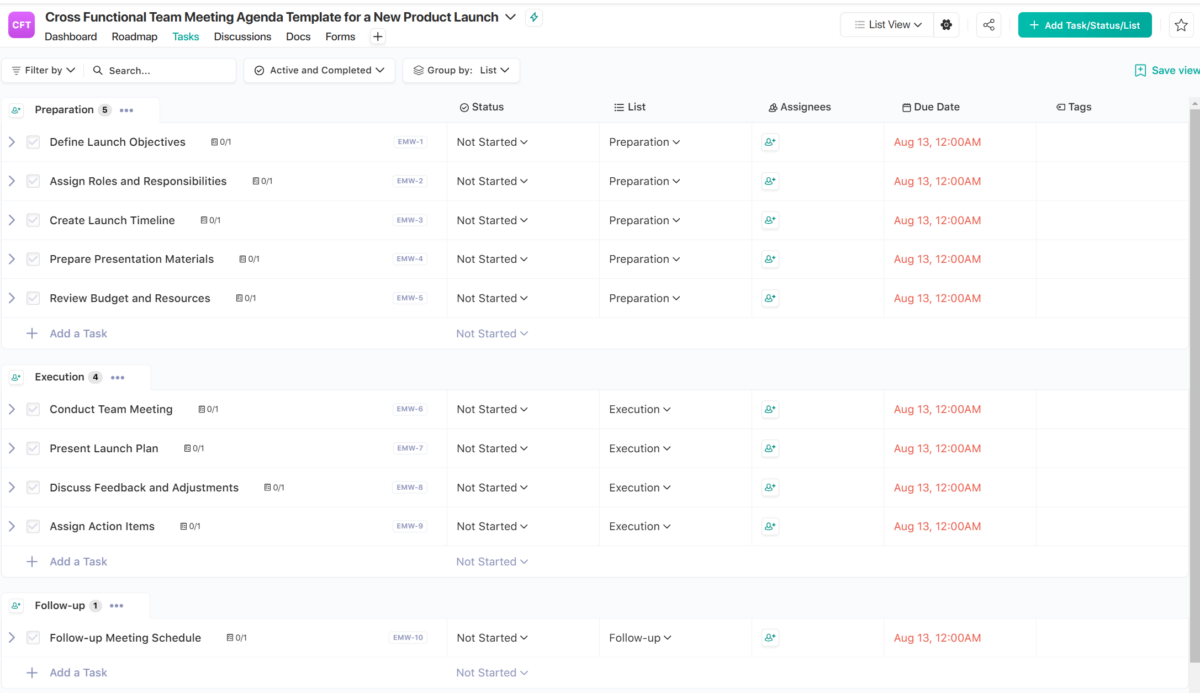Open the Discussions tab
This screenshot has height=693, width=1200.
(242, 36)
